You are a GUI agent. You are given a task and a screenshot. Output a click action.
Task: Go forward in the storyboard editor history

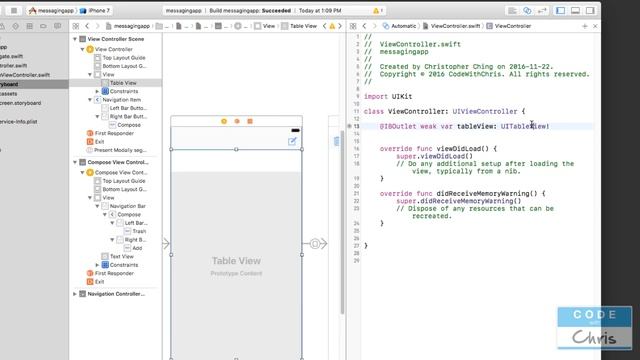(97, 26)
